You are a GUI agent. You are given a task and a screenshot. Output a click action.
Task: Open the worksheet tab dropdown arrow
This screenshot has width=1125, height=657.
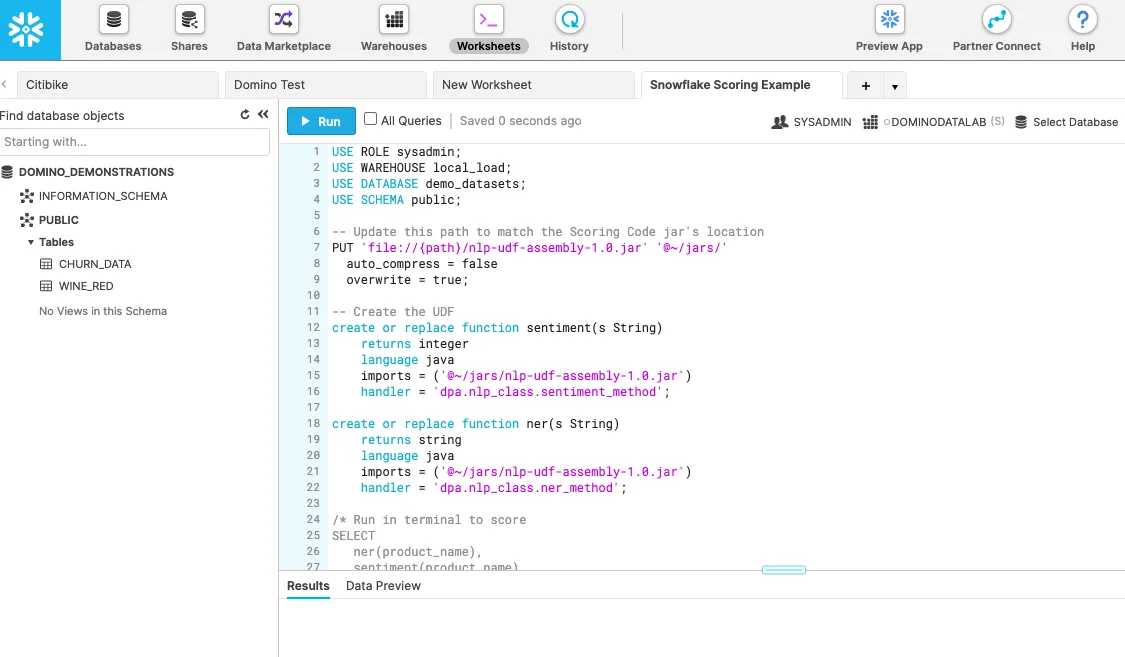(x=895, y=86)
